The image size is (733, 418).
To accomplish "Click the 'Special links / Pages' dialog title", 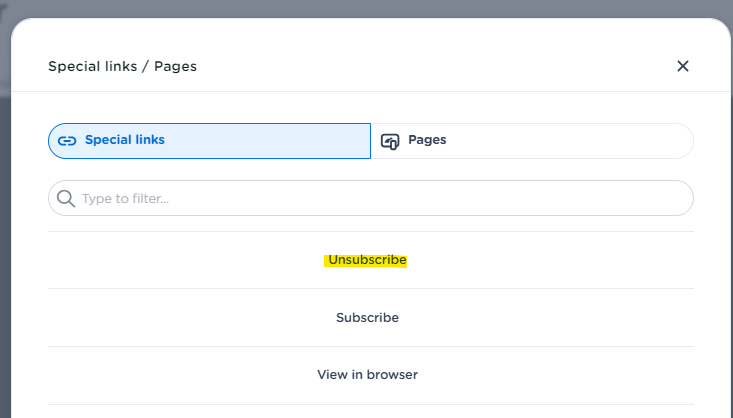I will (x=122, y=67).
